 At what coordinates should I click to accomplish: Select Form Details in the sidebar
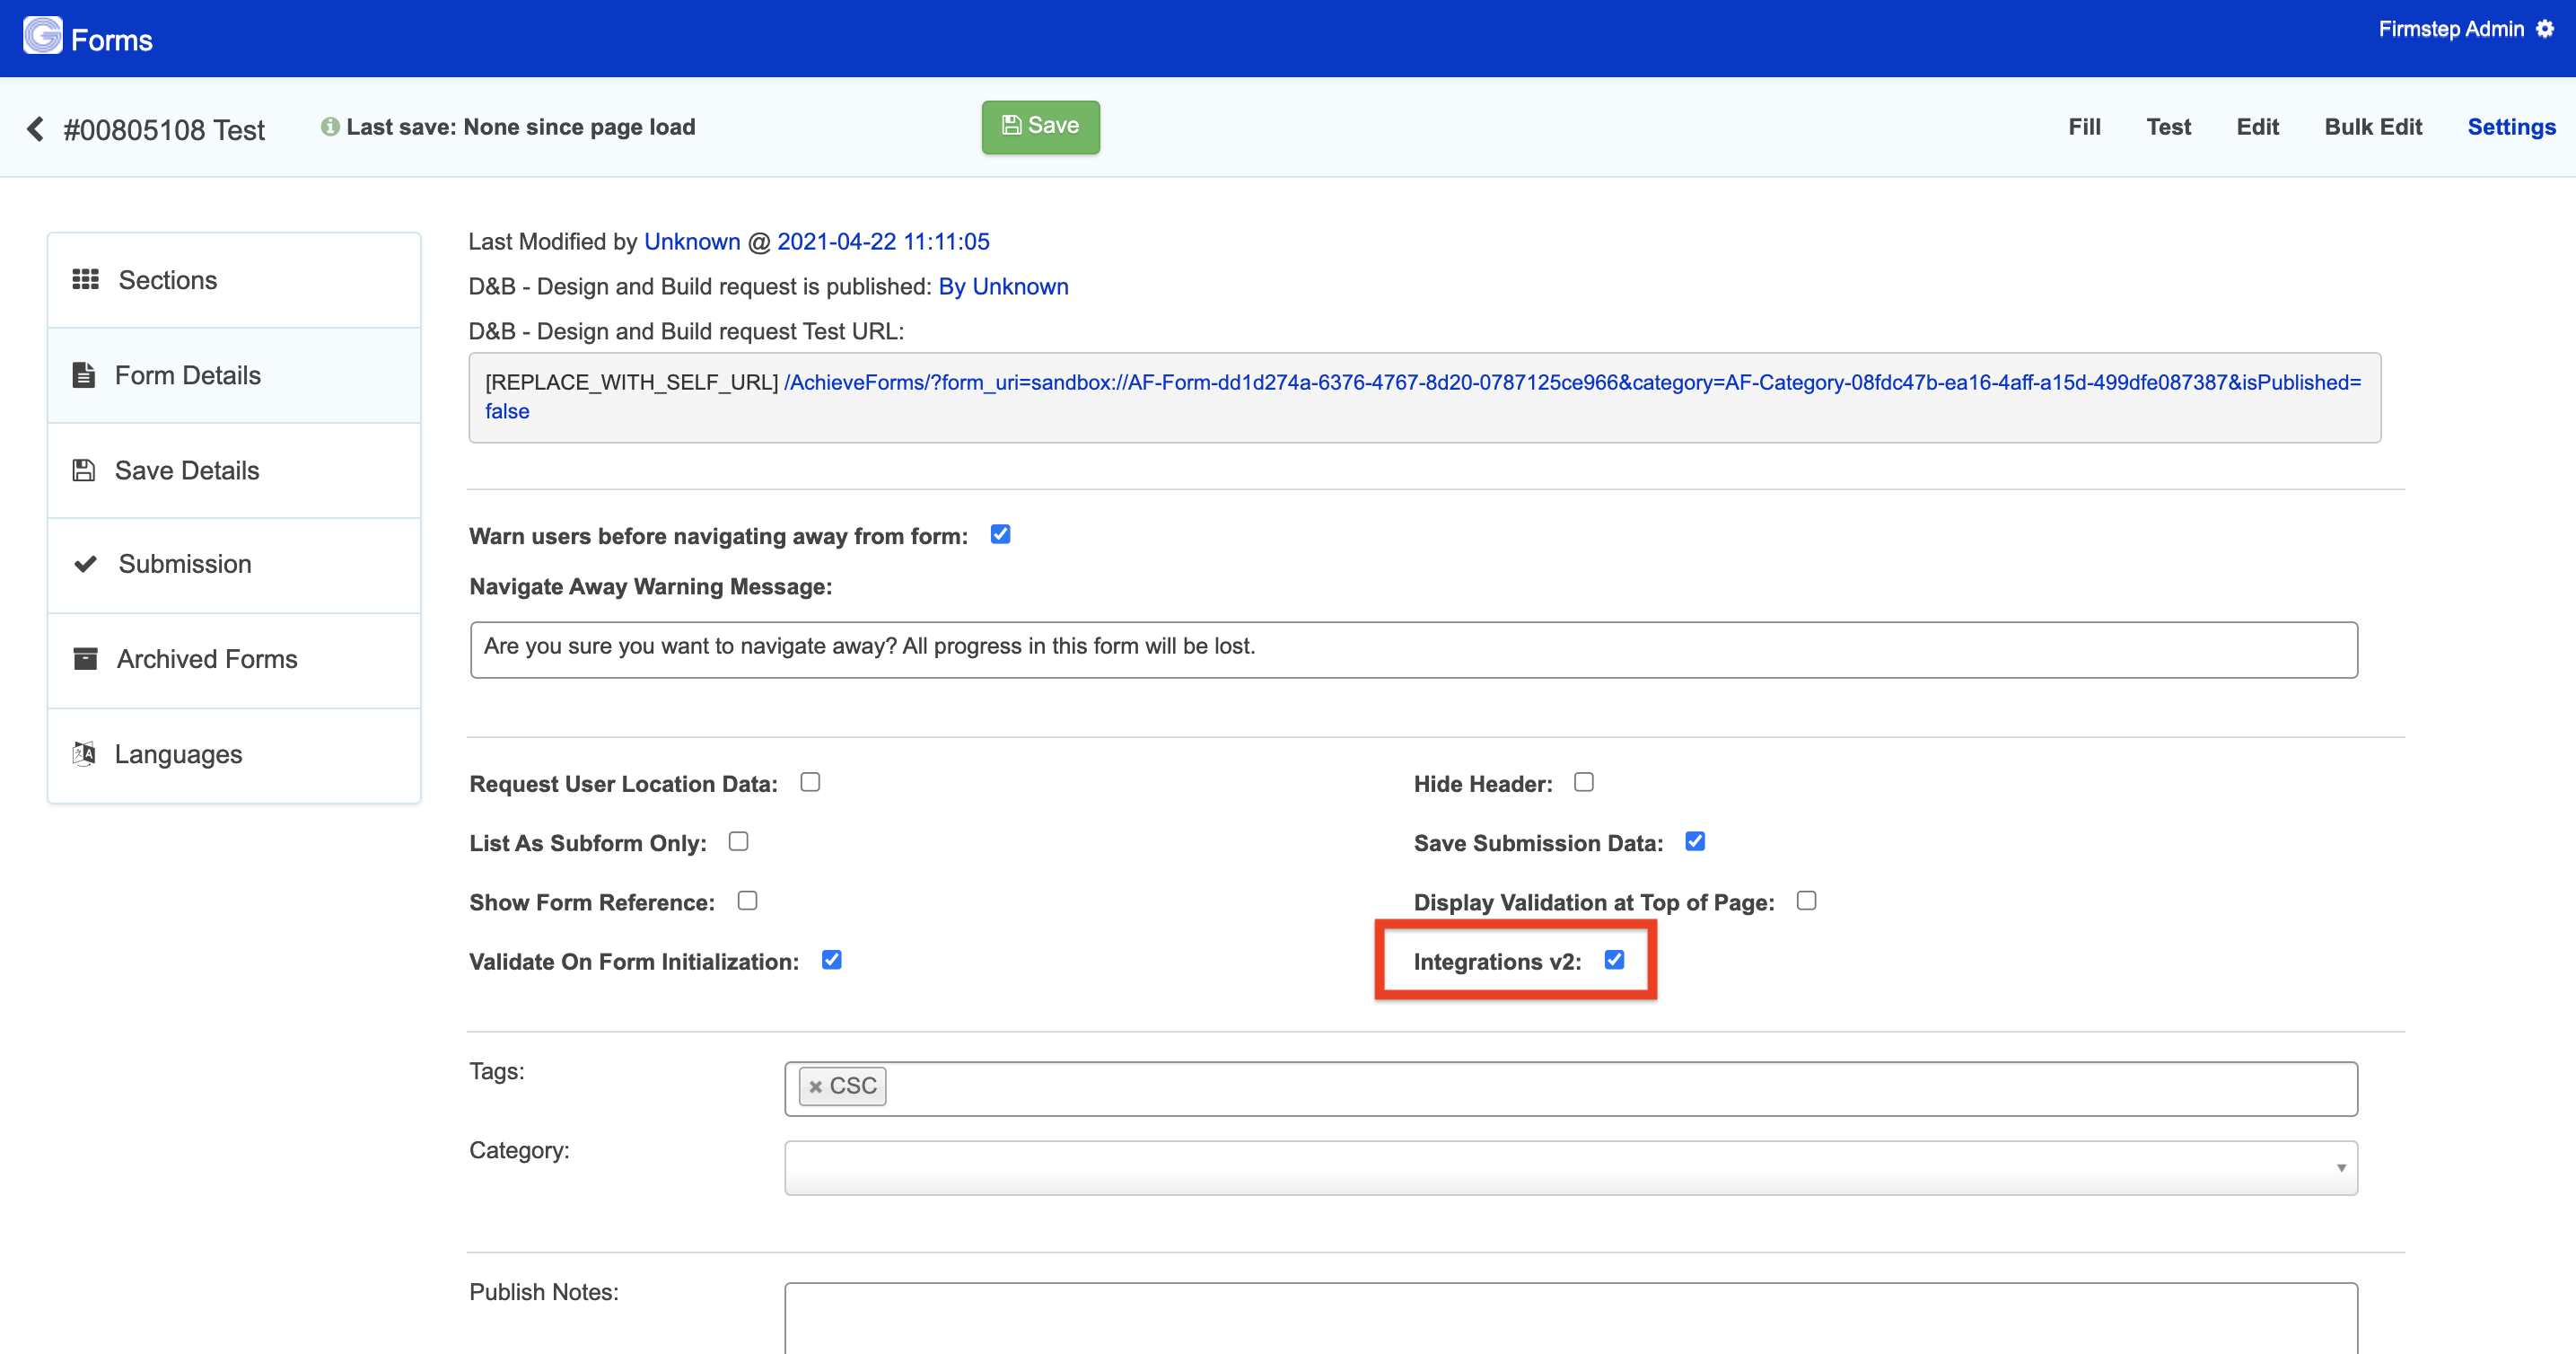pyautogui.click(x=234, y=375)
